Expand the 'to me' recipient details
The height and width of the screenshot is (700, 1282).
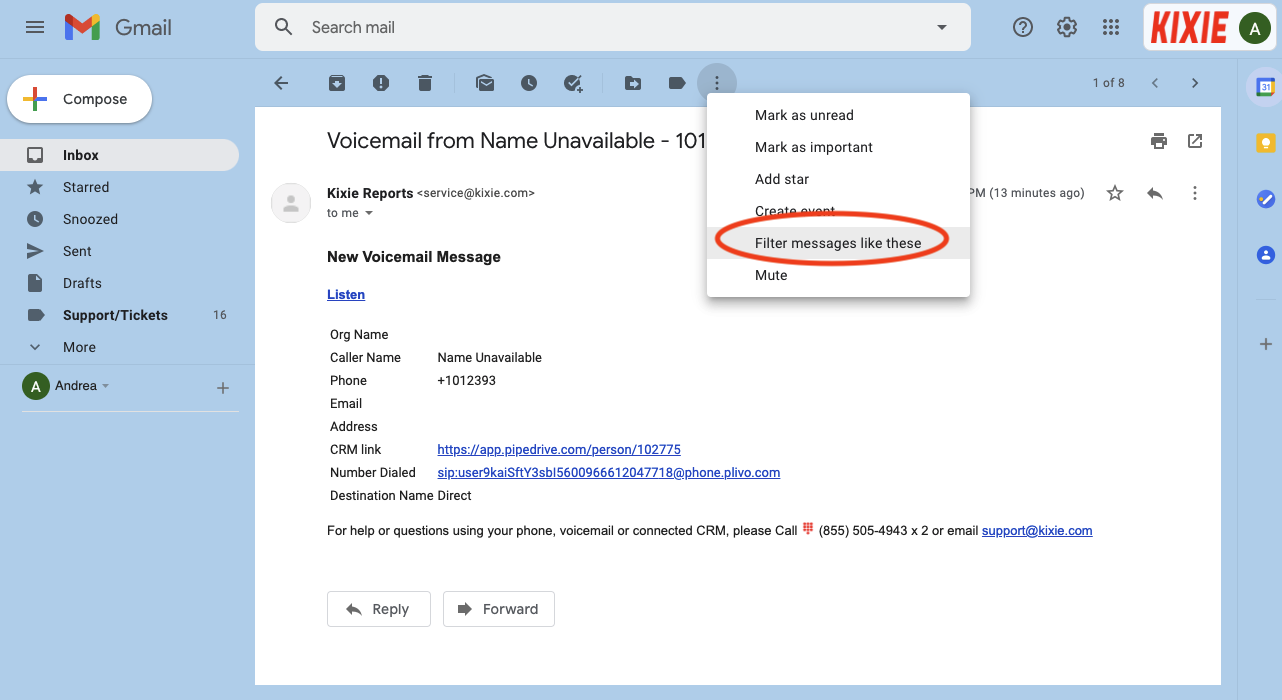[x=369, y=213]
